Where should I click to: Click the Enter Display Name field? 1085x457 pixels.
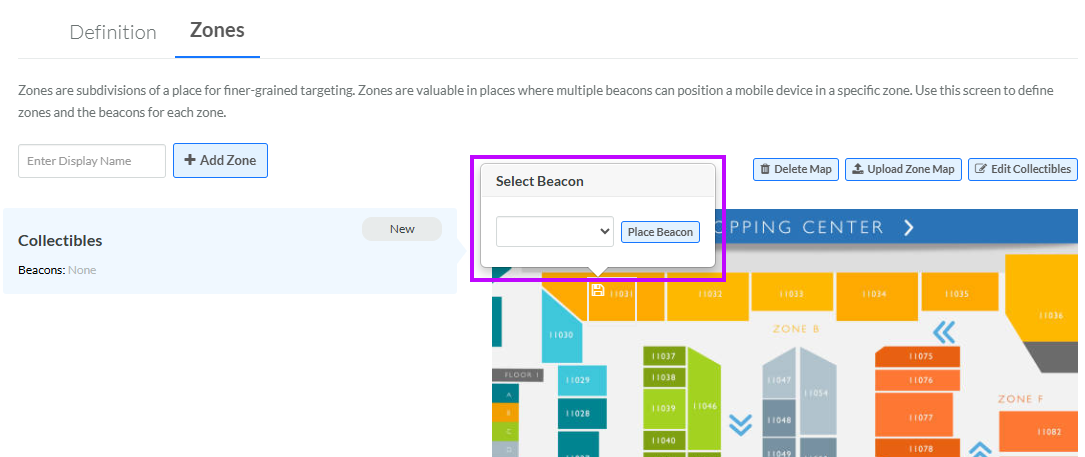pyautogui.click(x=92, y=161)
